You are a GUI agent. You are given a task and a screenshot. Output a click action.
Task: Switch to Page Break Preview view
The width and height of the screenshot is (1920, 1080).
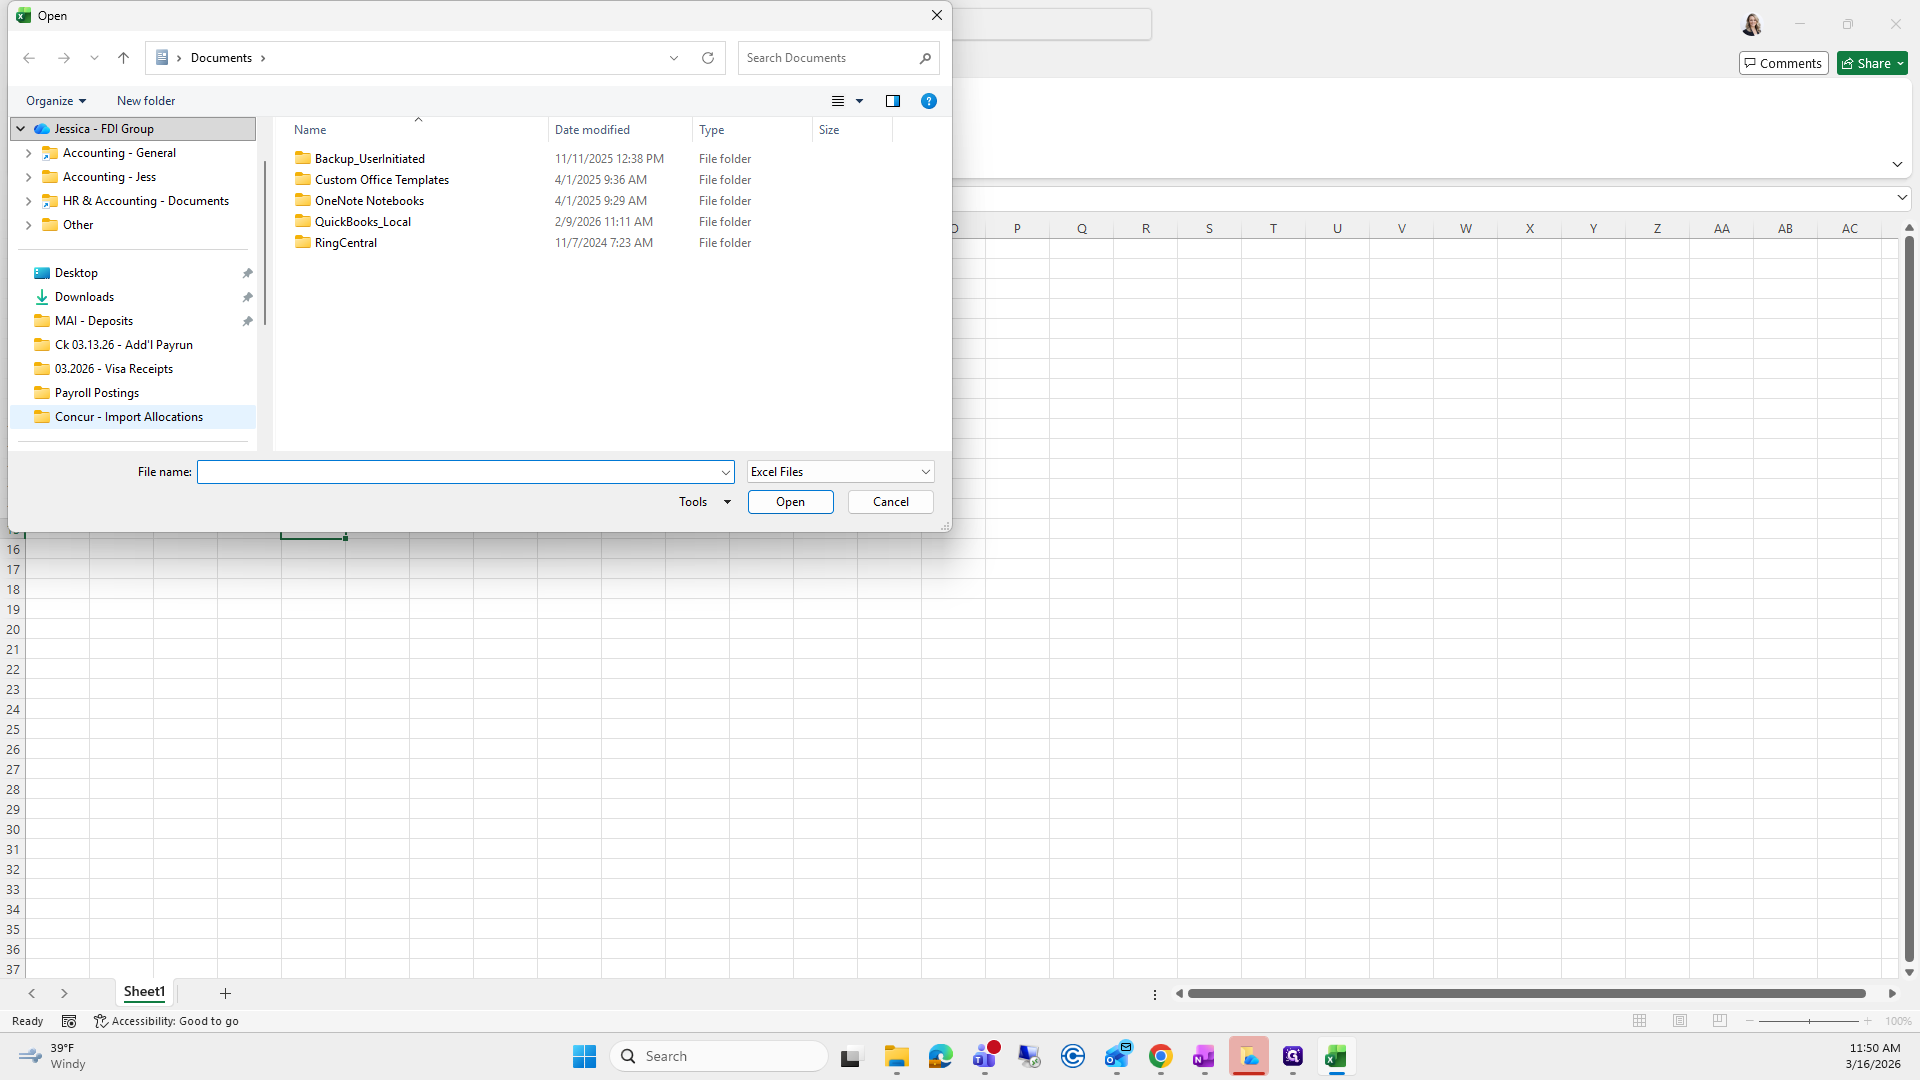(1720, 1021)
